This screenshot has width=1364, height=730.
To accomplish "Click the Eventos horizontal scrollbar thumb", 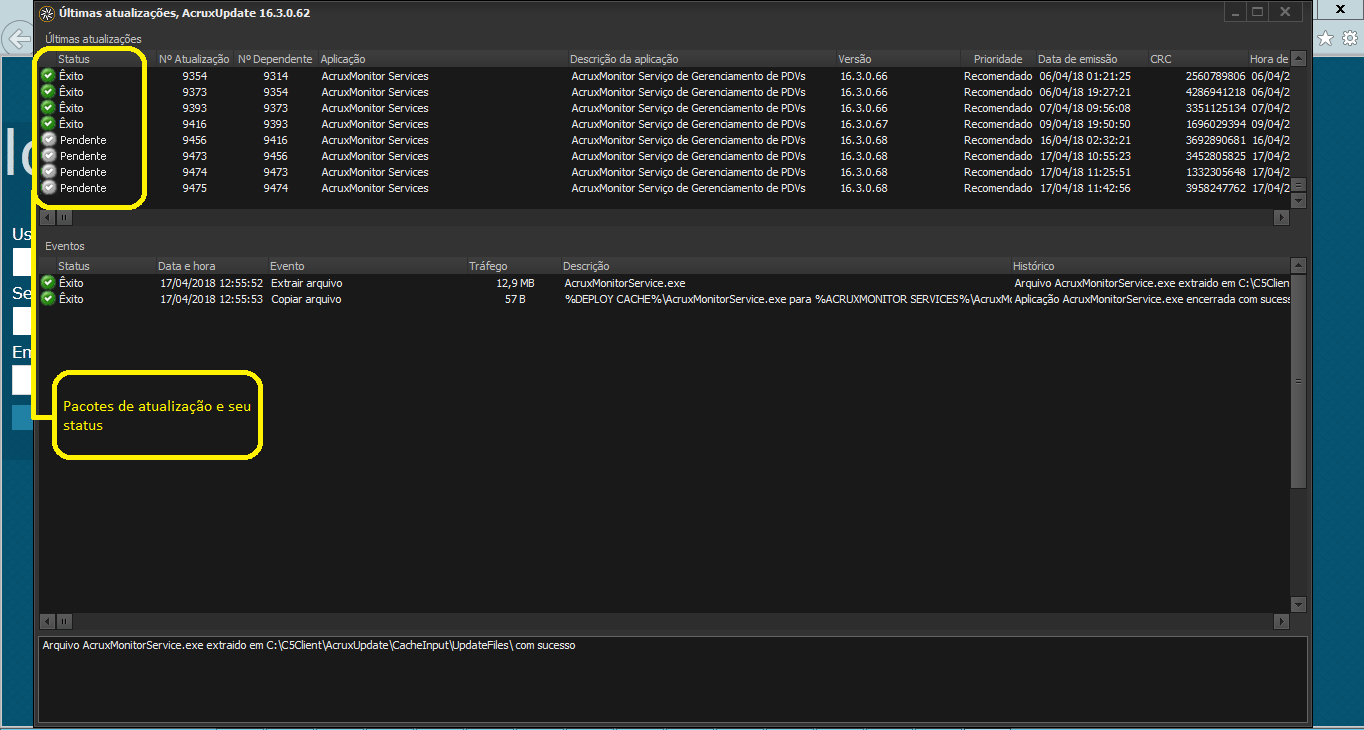I will [64, 621].
